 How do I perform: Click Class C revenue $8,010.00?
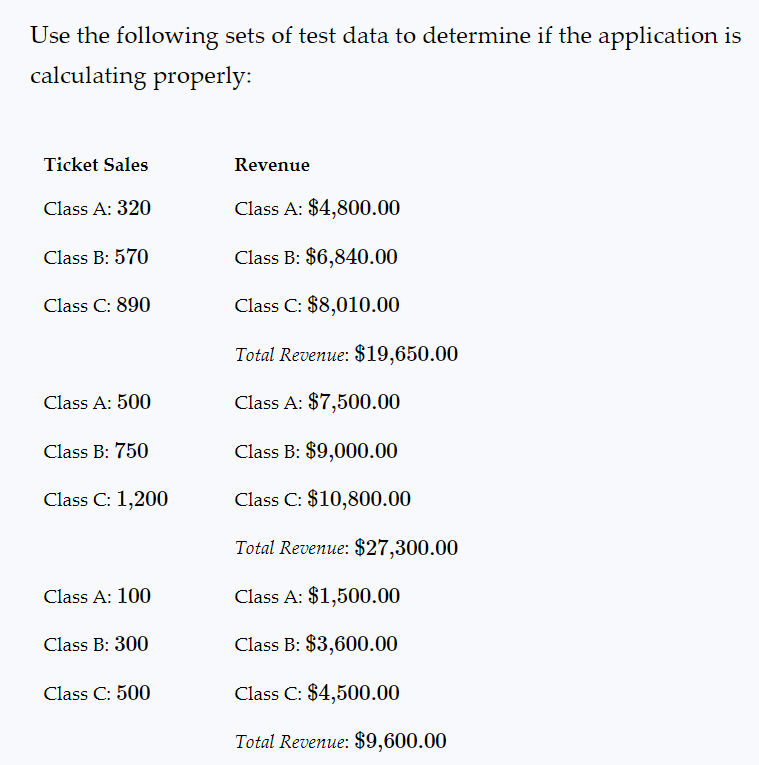tap(317, 305)
